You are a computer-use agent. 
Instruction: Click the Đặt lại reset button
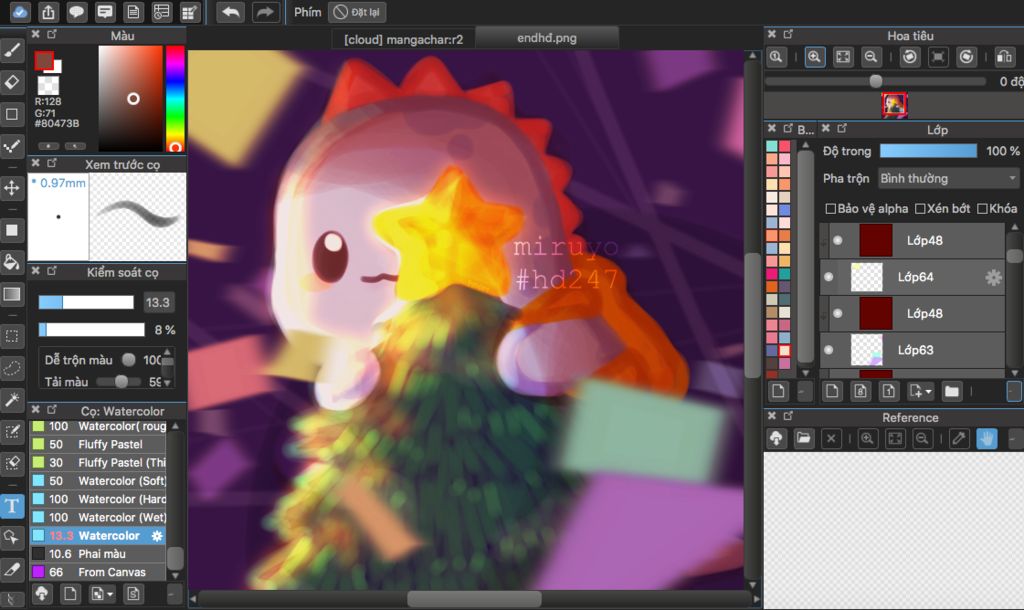click(357, 12)
